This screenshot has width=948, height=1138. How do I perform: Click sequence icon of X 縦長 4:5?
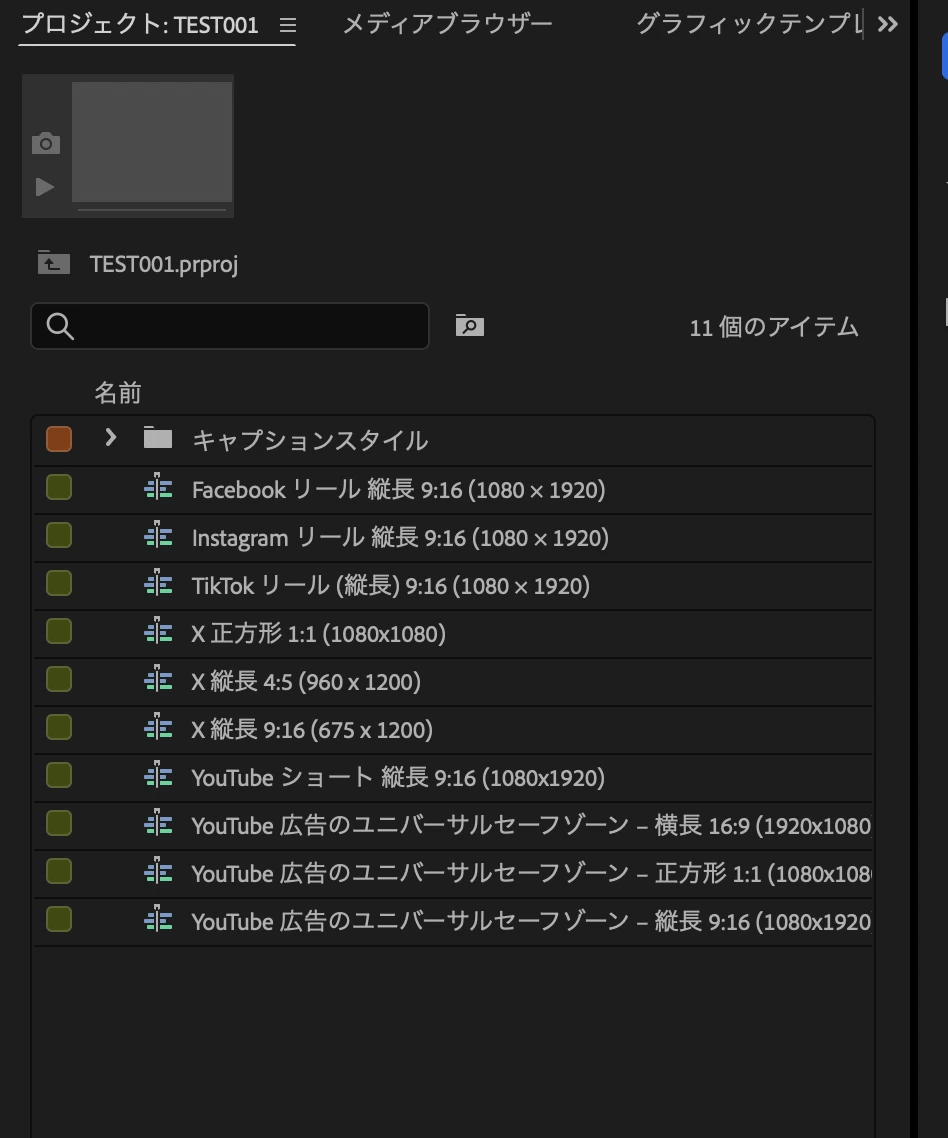click(158, 679)
